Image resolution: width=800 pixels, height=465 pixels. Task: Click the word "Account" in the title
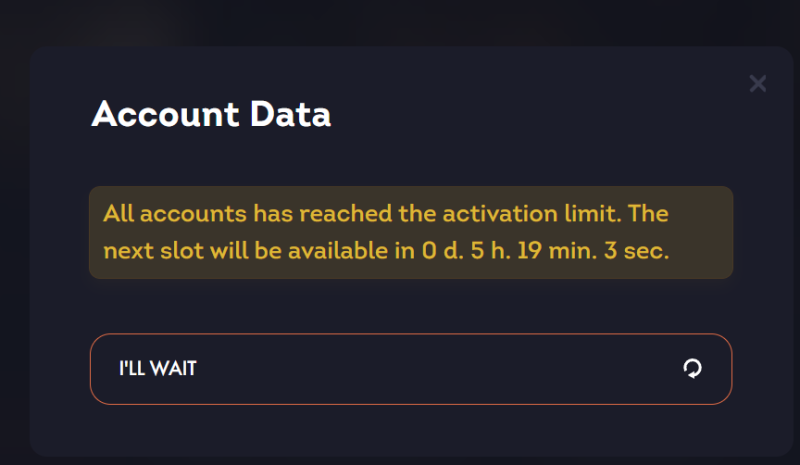[167, 115]
